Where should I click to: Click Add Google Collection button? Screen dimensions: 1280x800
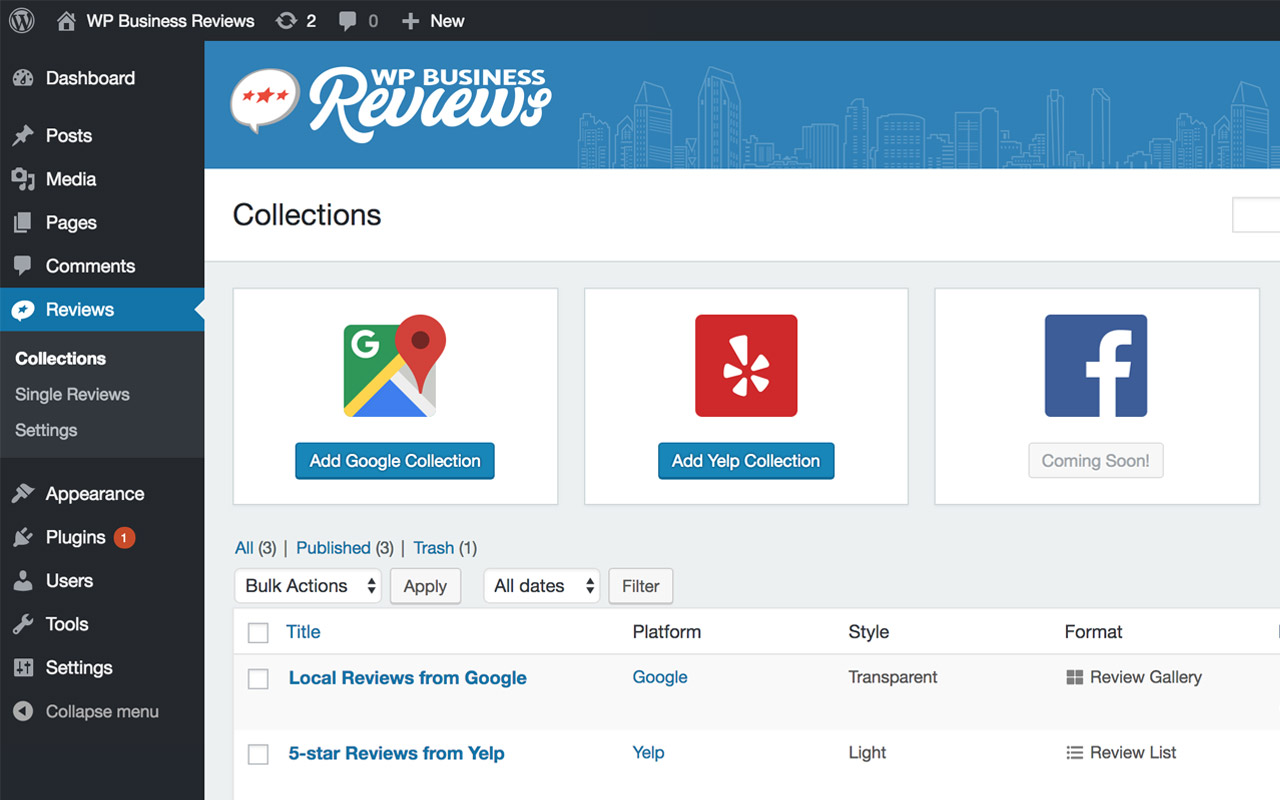tap(395, 461)
